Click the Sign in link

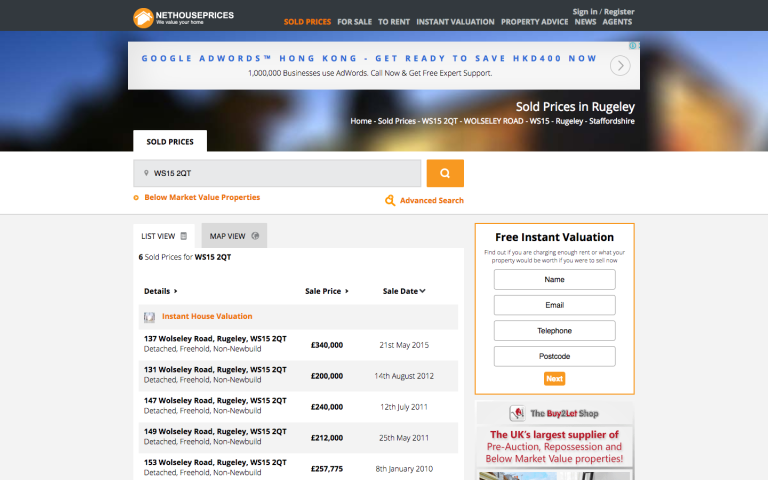[584, 11]
